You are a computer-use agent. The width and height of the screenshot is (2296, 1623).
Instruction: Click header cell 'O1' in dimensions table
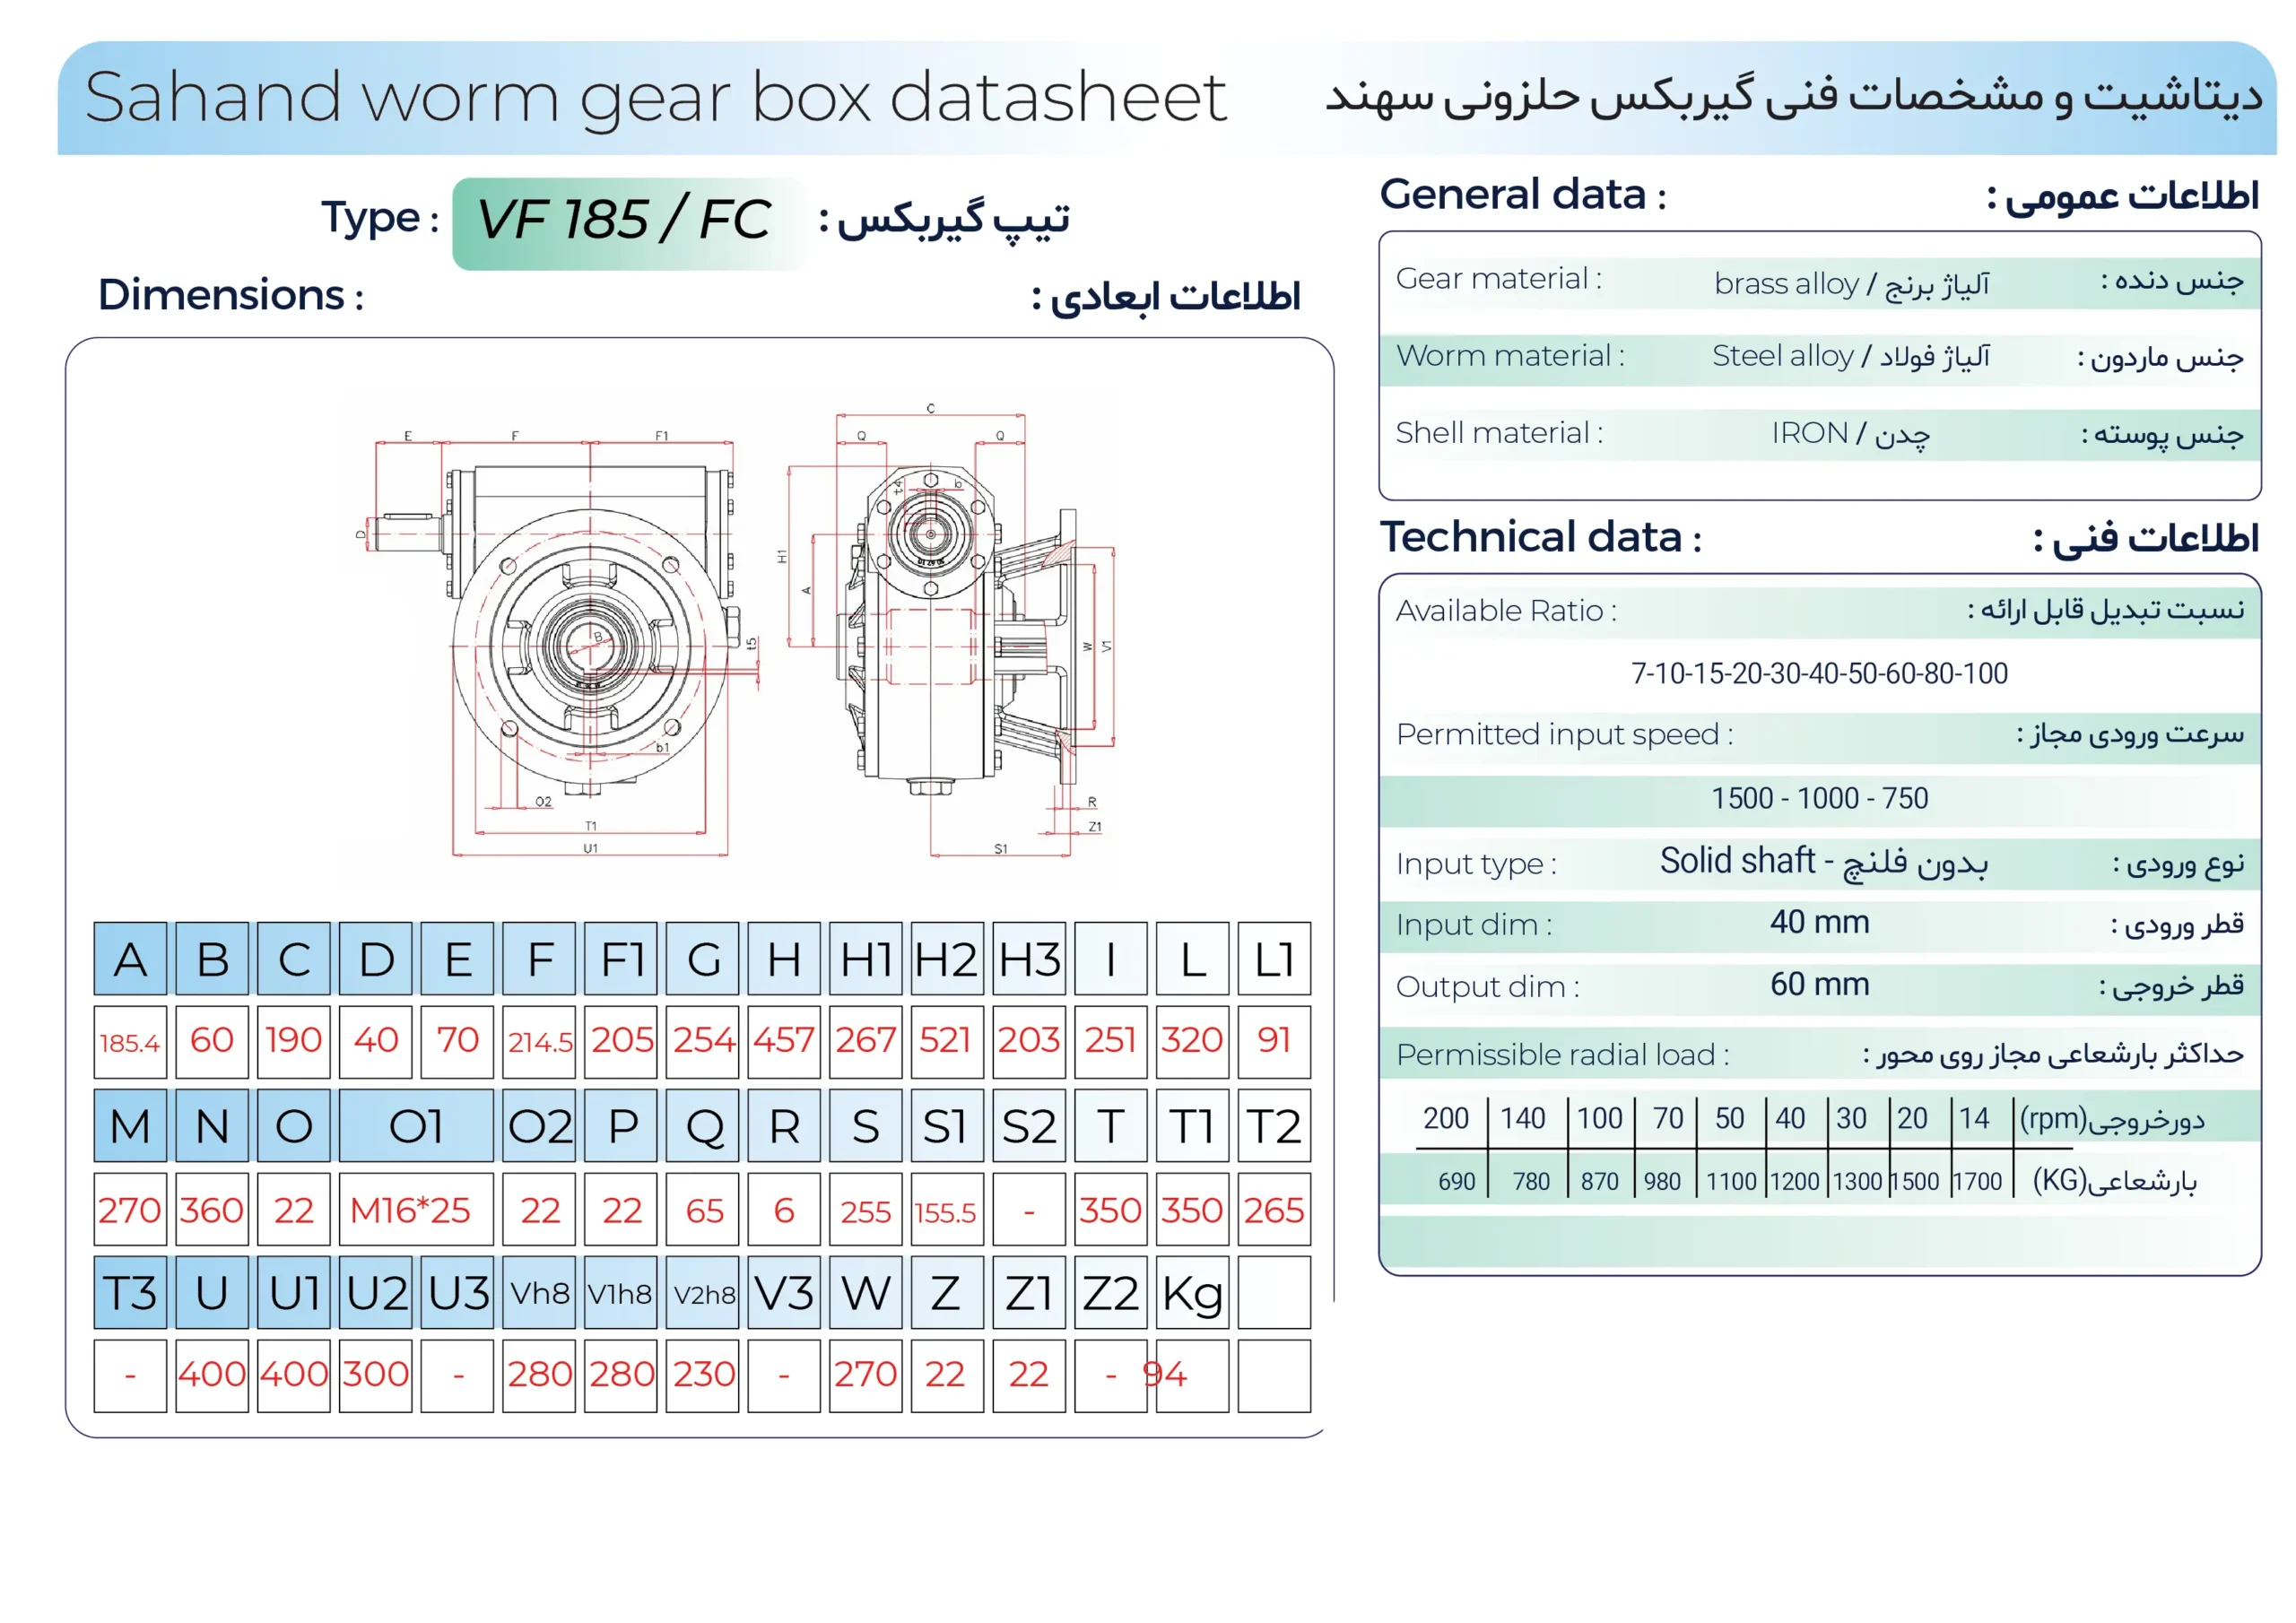416,1126
